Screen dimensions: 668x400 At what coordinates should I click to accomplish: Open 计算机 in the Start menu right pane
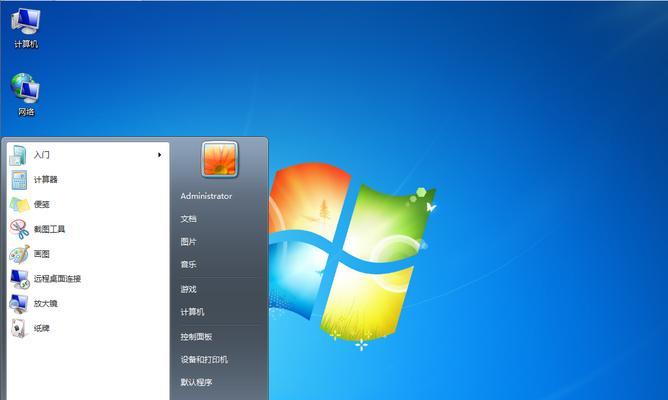tap(192, 312)
